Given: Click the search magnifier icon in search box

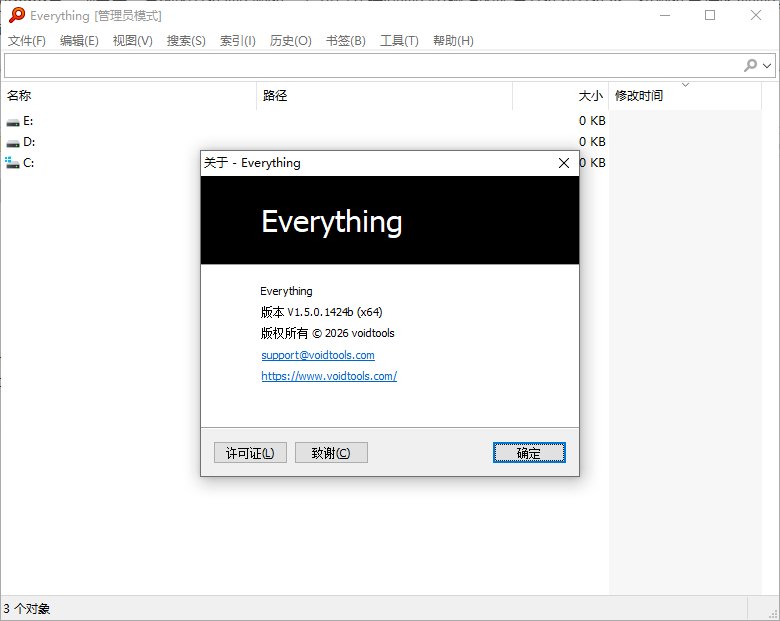Looking at the screenshot, I should point(750,65).
